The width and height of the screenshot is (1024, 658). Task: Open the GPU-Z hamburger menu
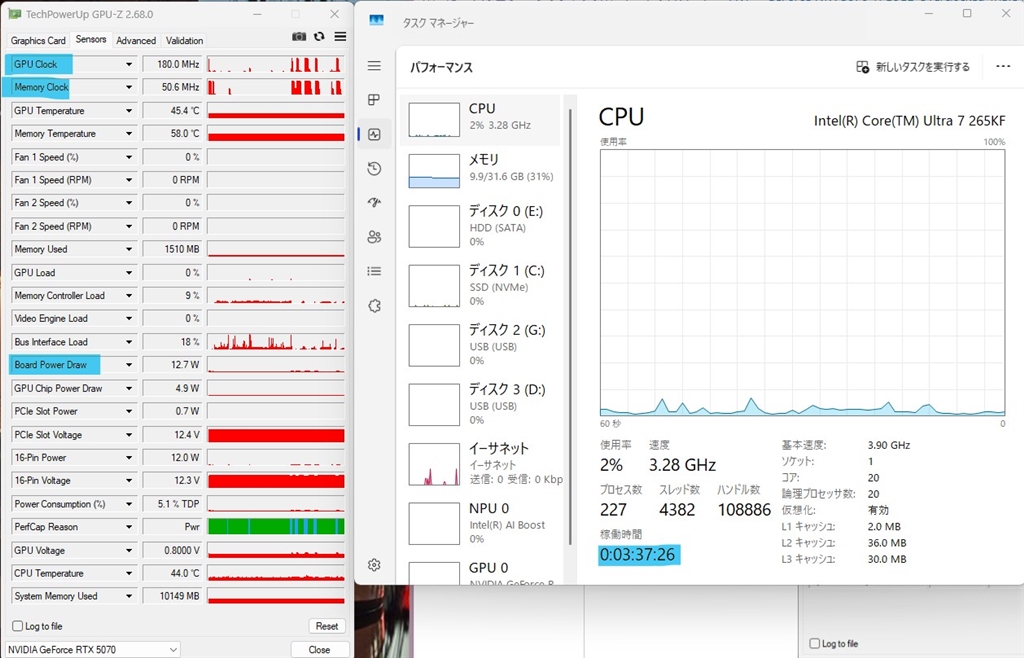click(340, 37)
